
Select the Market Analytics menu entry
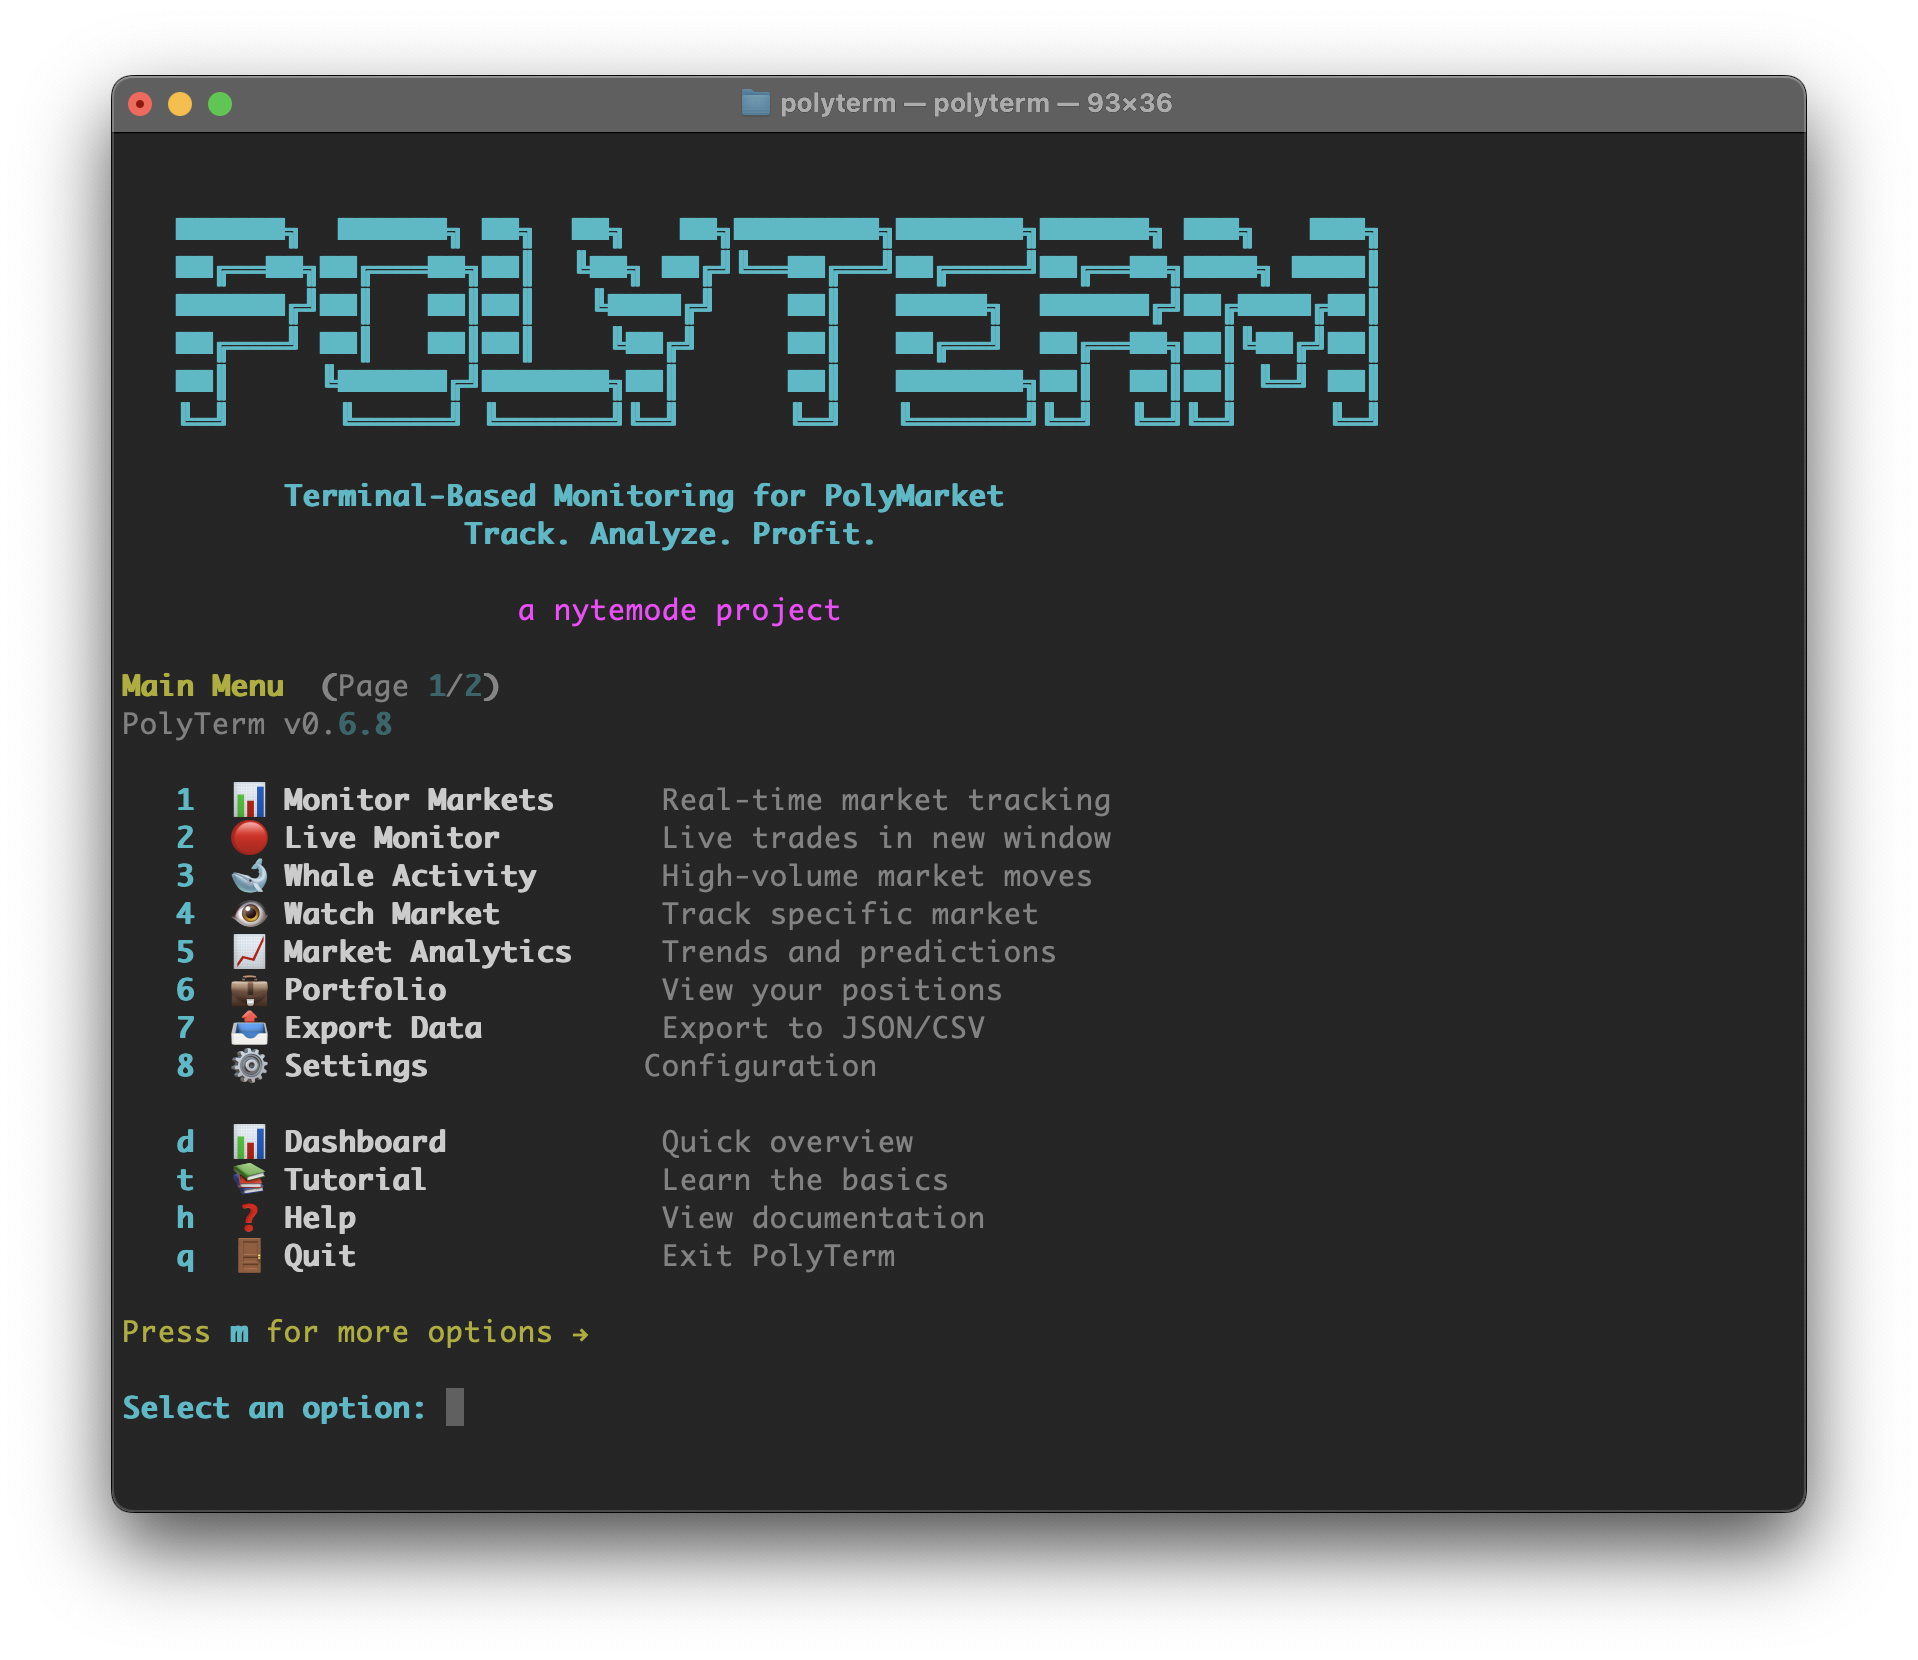428,952
